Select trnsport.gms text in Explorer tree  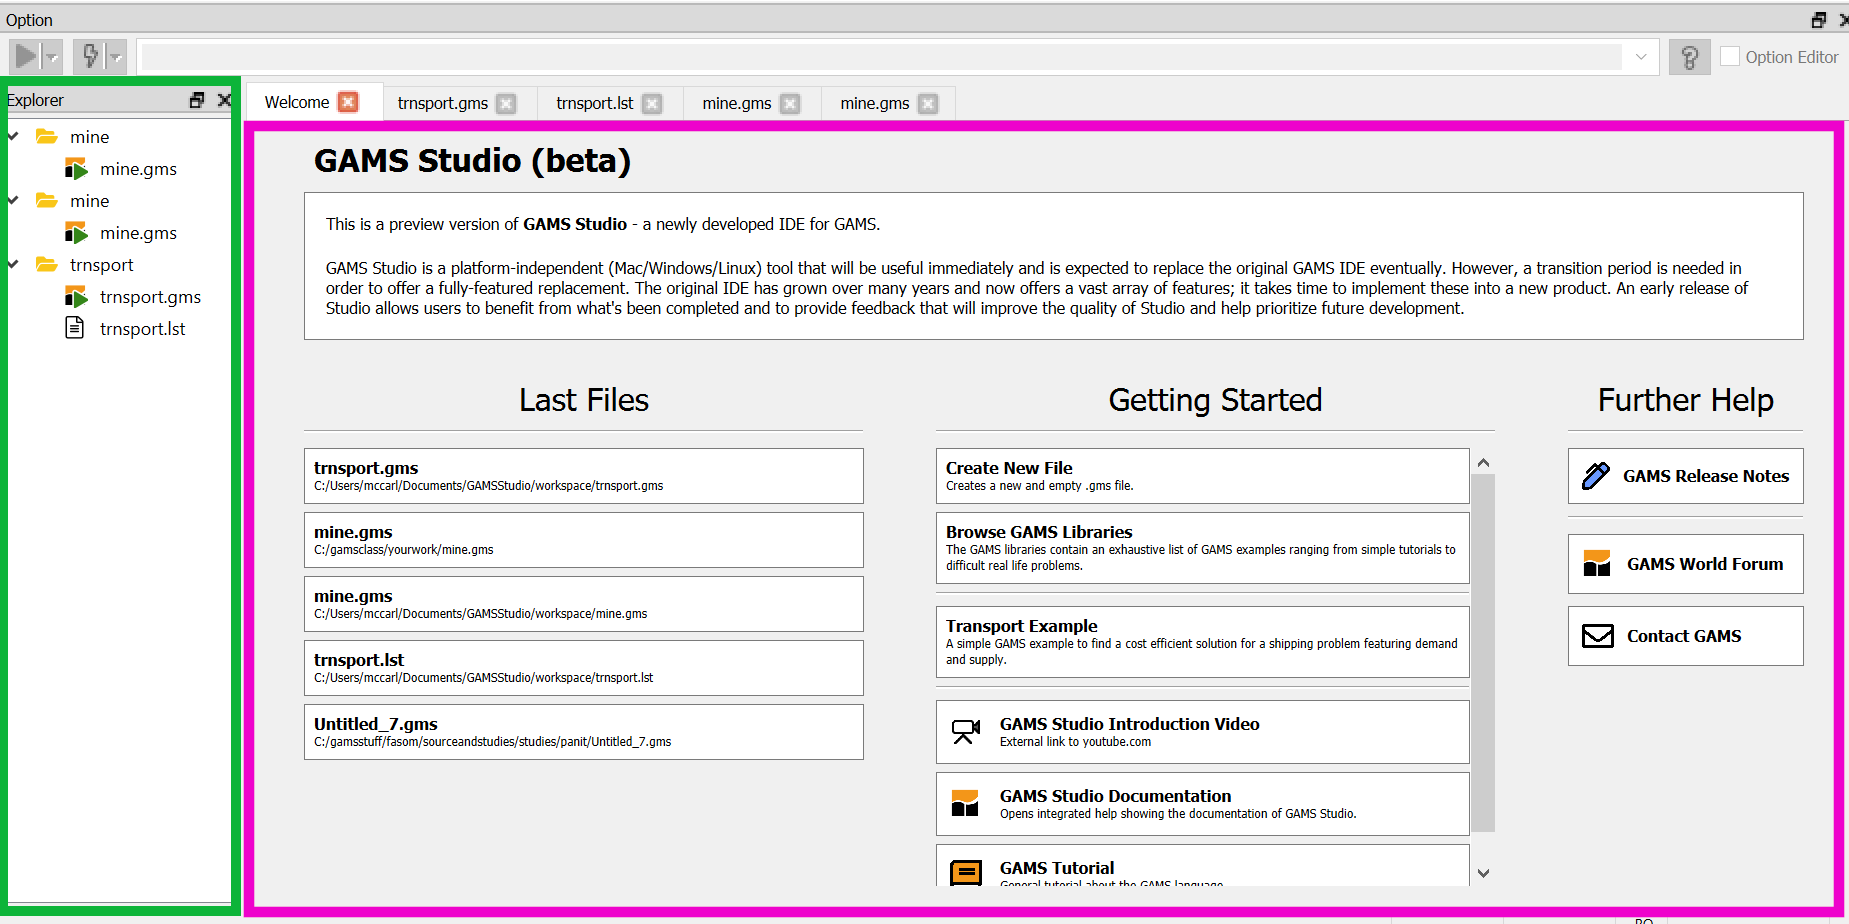(150, 297)
